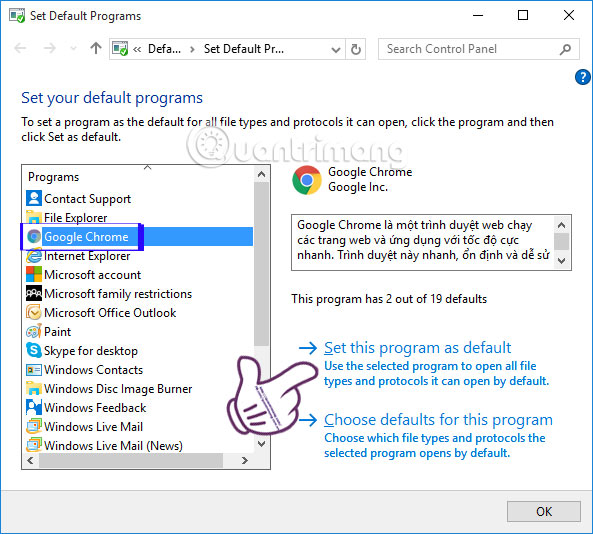This screenshot has height=534, width=593.
Task: Click the Skype for desktop icon
Action: click(34, 351)
